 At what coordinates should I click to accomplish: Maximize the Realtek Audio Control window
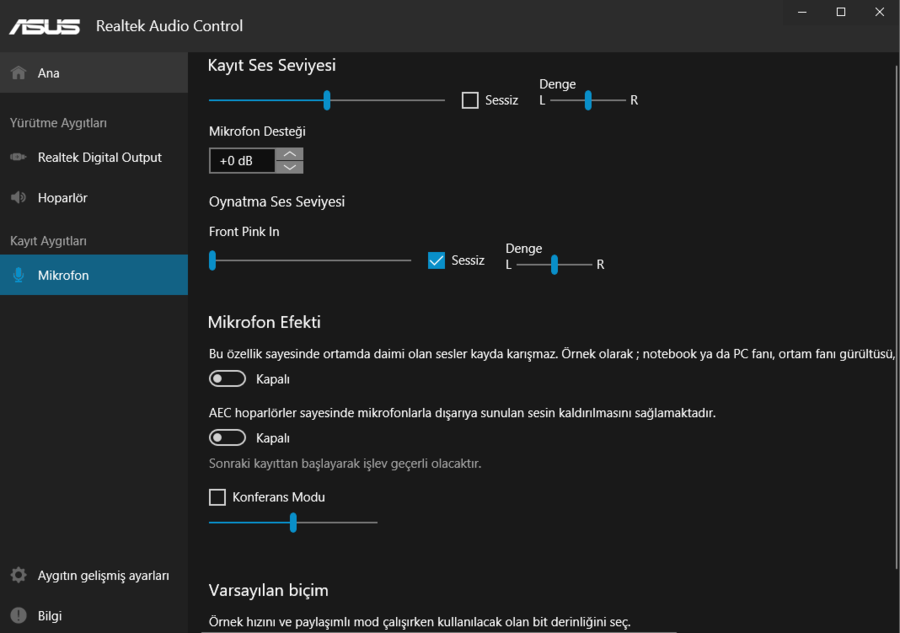(841, 12)
